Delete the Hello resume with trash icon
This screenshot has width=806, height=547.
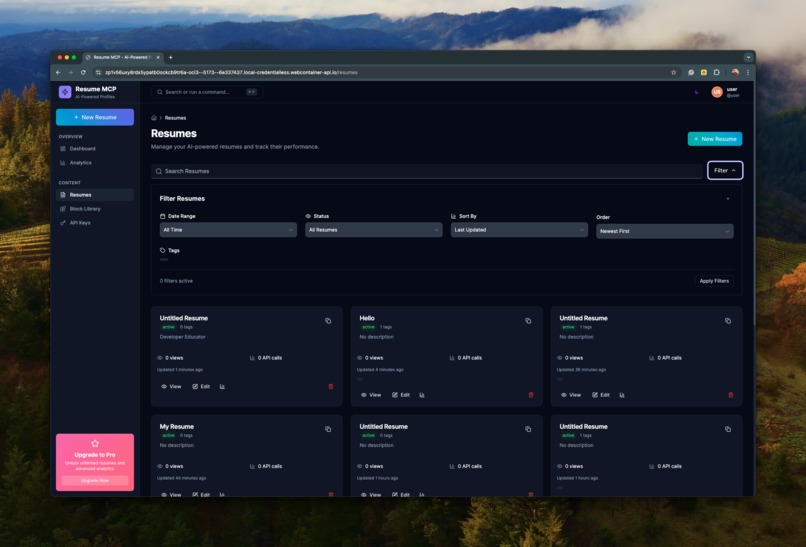point(531,395)
